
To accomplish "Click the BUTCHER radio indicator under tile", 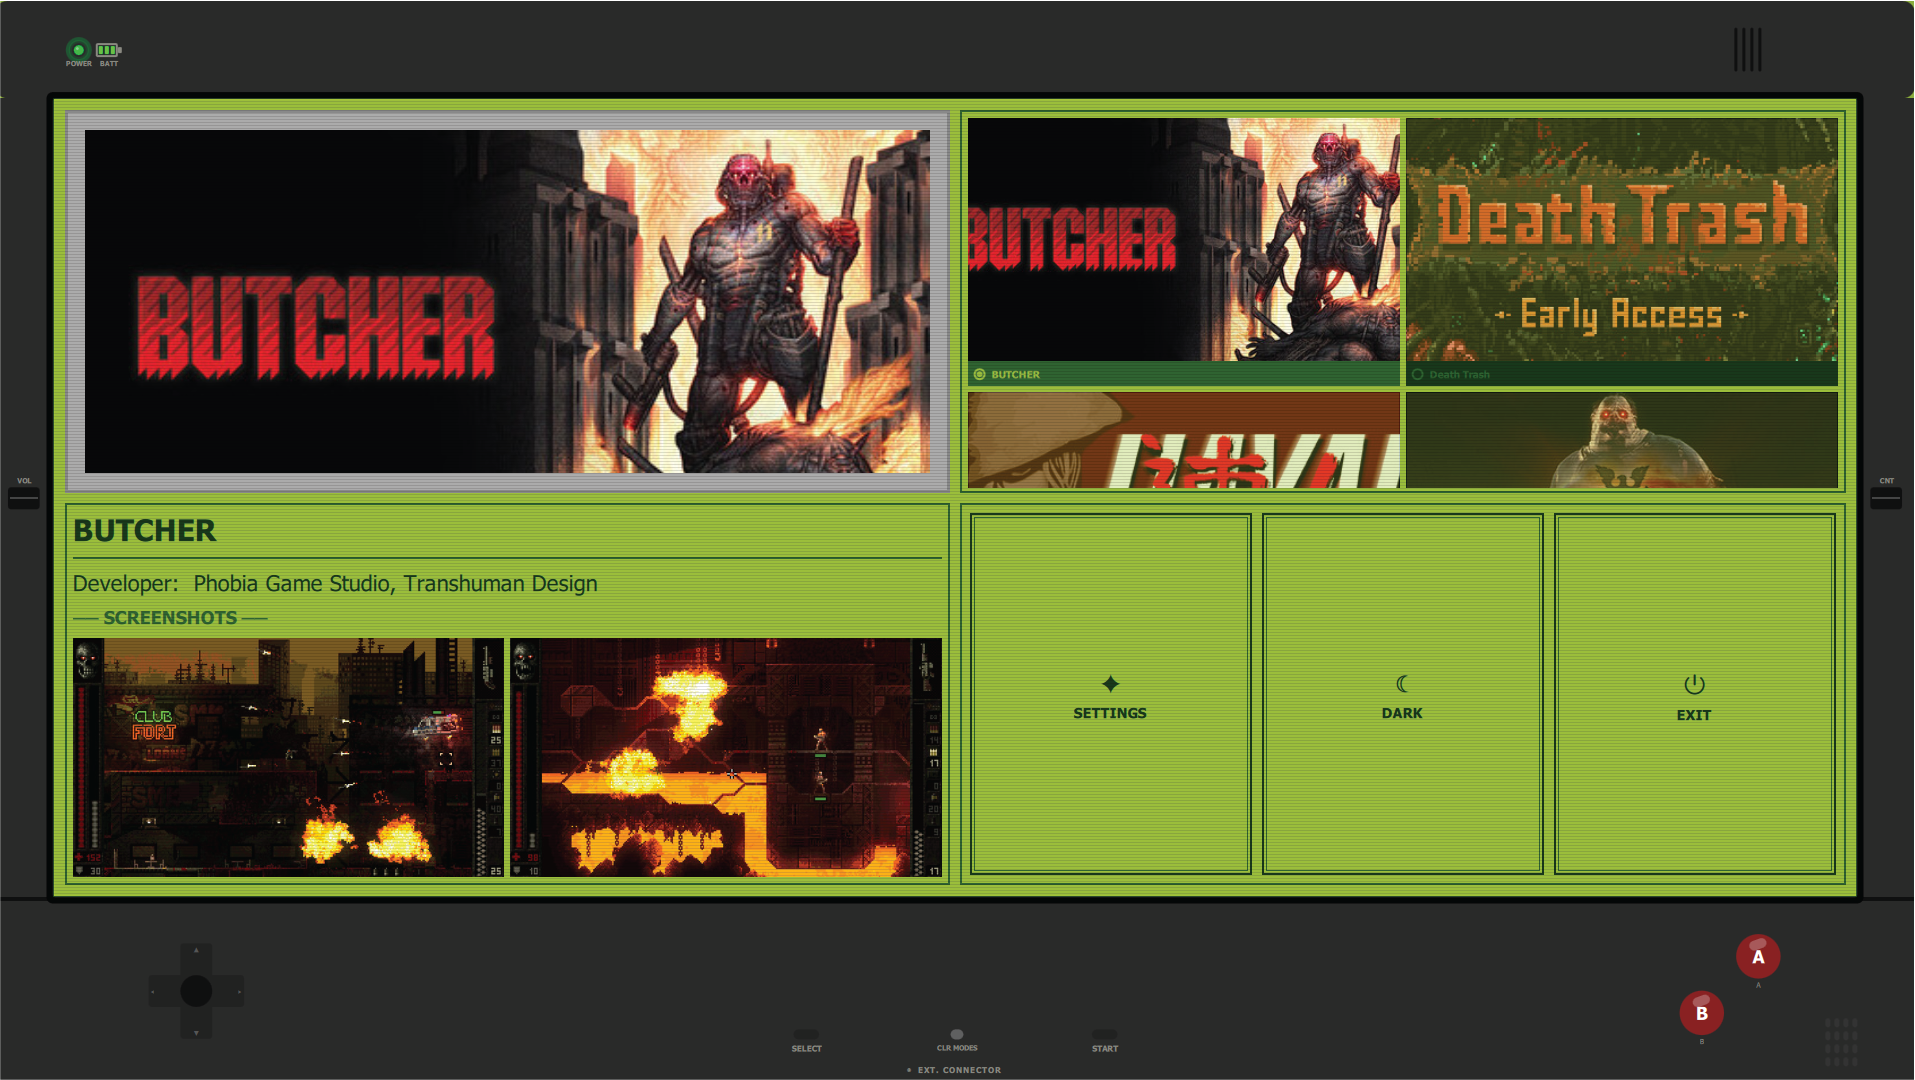I will [x=980, y=375].
